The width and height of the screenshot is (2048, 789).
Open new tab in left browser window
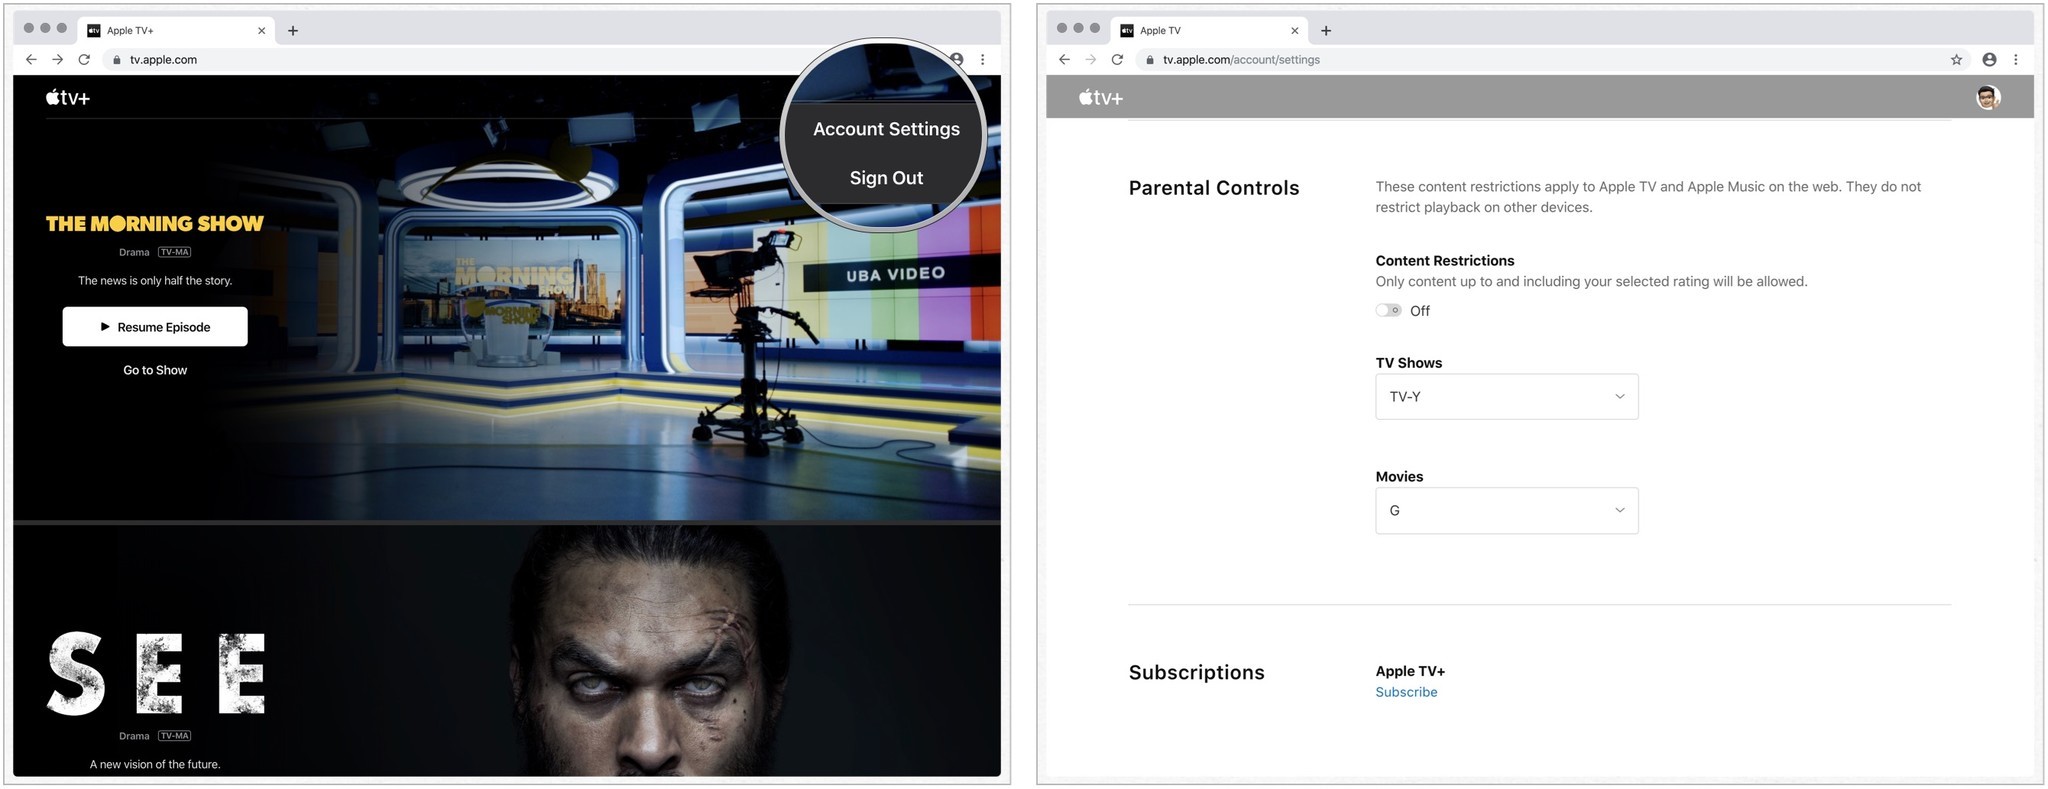tap(293, 30)
